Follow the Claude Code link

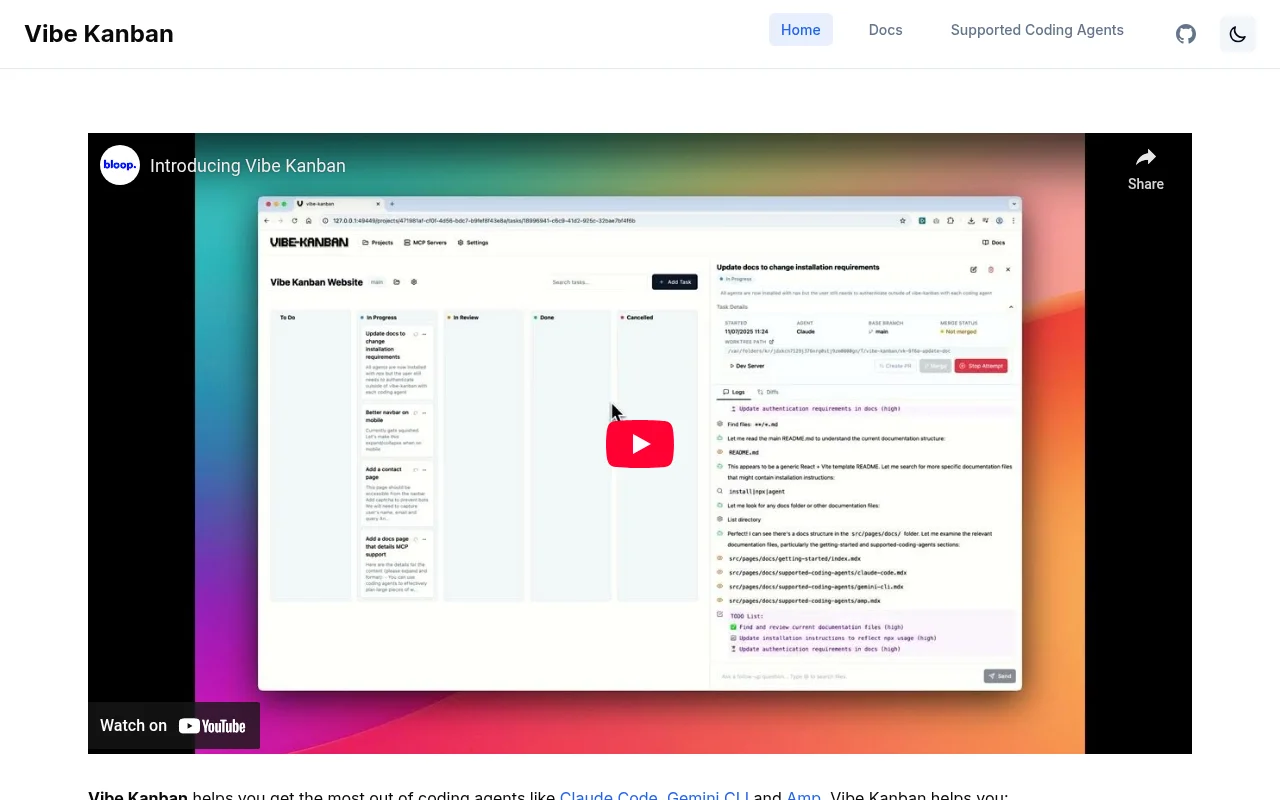[608, 795]
